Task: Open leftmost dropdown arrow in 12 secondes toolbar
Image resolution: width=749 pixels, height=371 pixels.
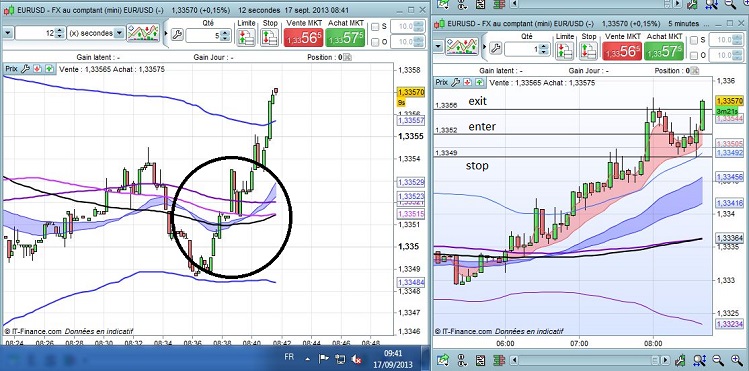Action: point(8,33)
